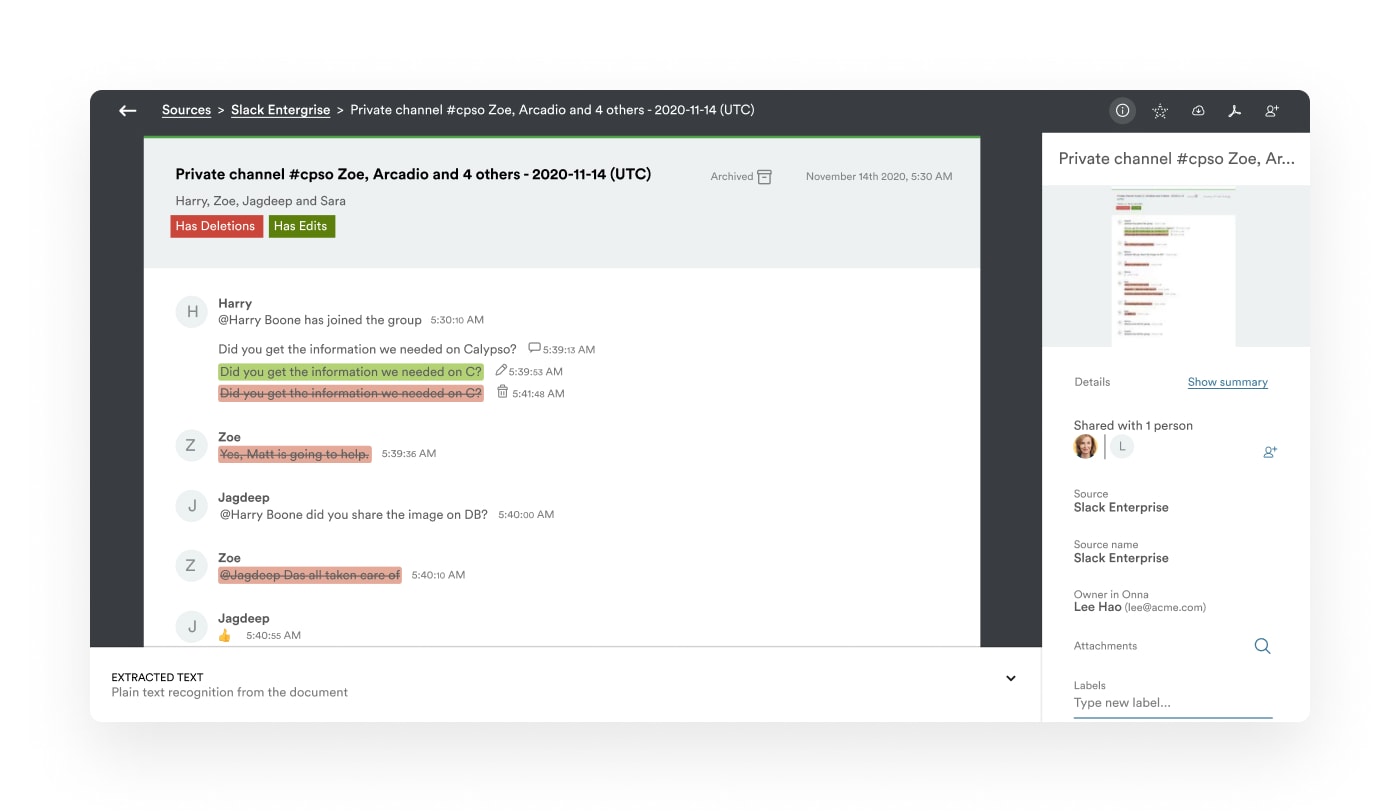The image size is (1400, 812).
Task: Share with user icon in top bar
Action: click(x=1272, y=111)
